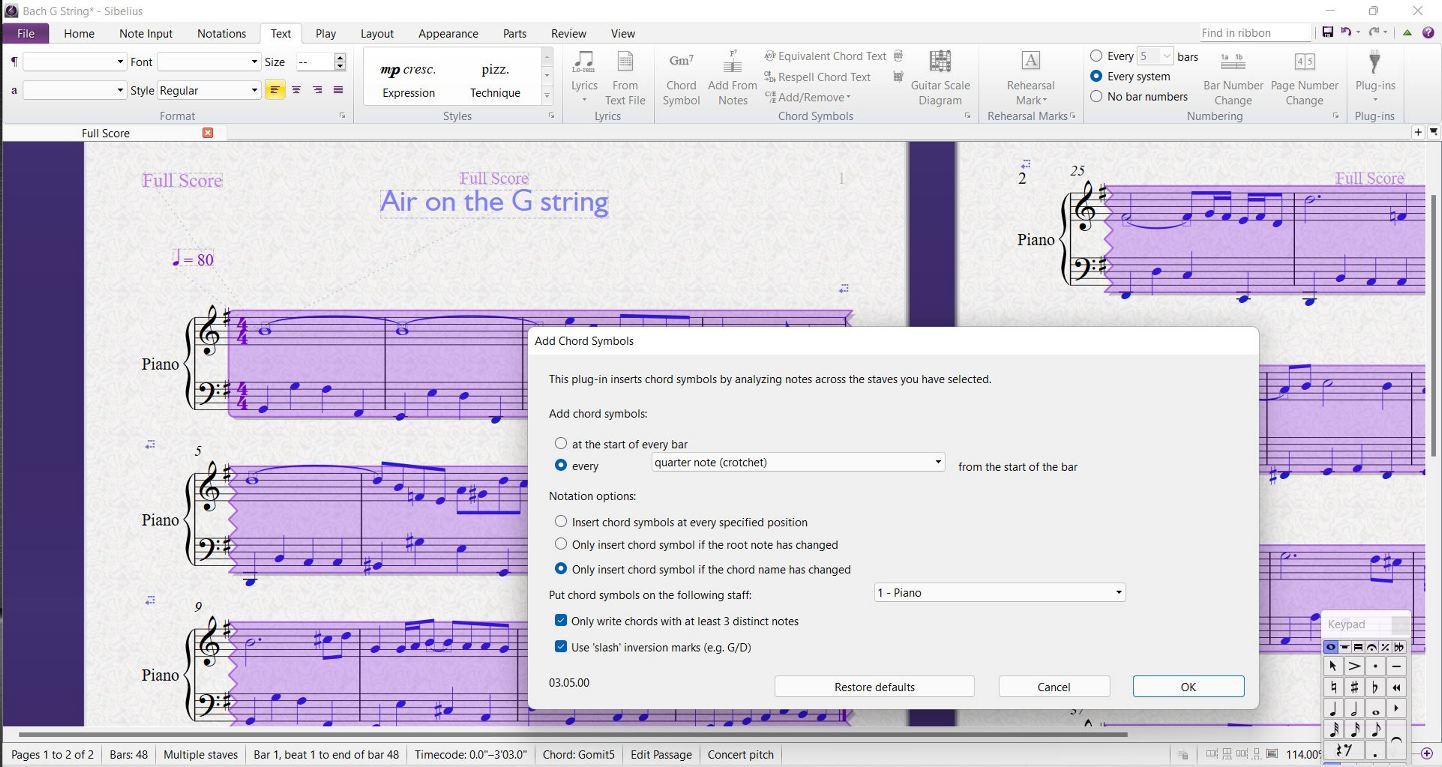
Task: Switch to the Play ribbon tab
Action: coord(326,33)
